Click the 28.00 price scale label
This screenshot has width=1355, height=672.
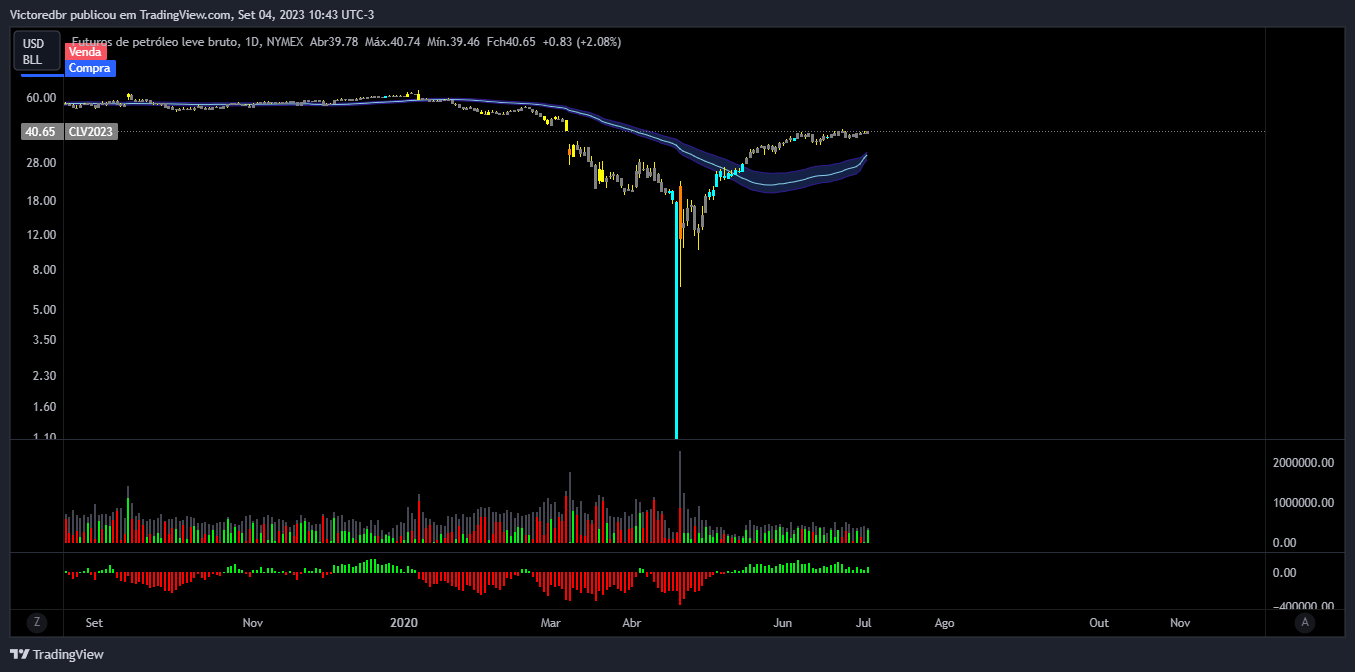pyautogui.click(x=40, y=163)
